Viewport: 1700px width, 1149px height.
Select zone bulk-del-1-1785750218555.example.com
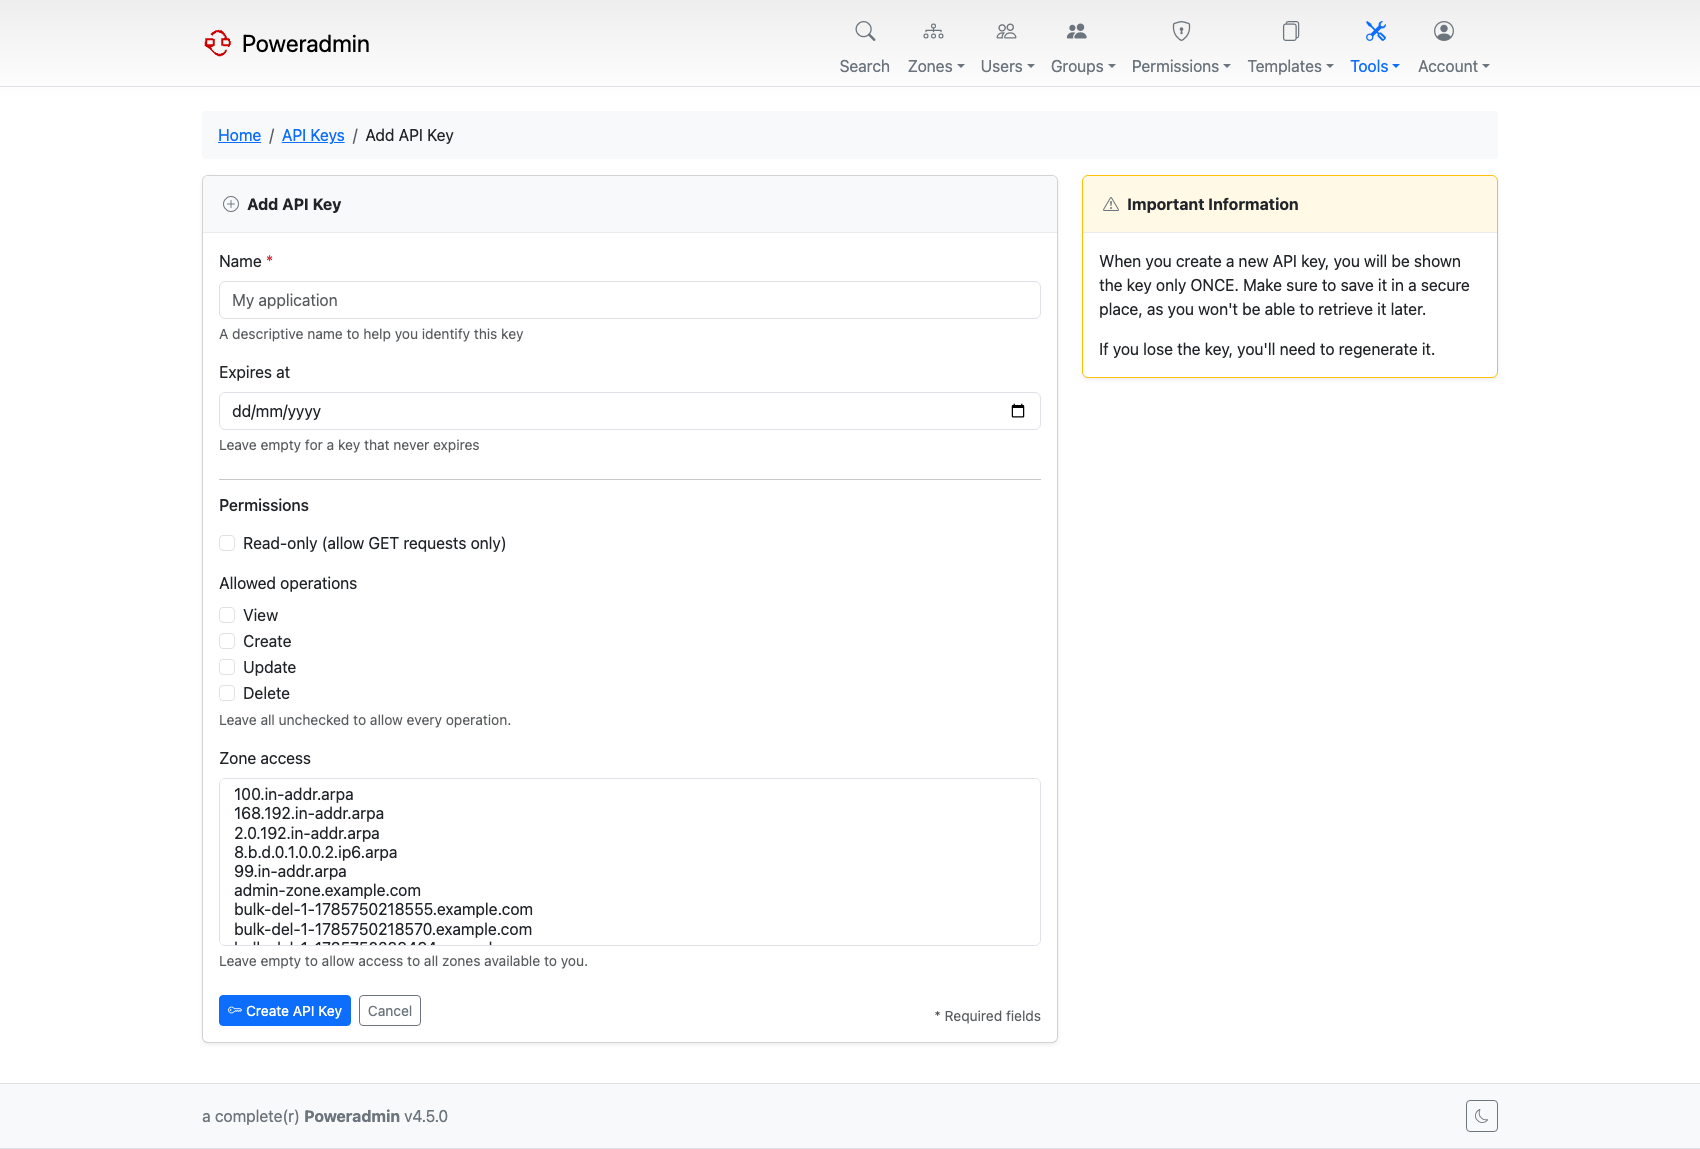[x=630, y=909]
